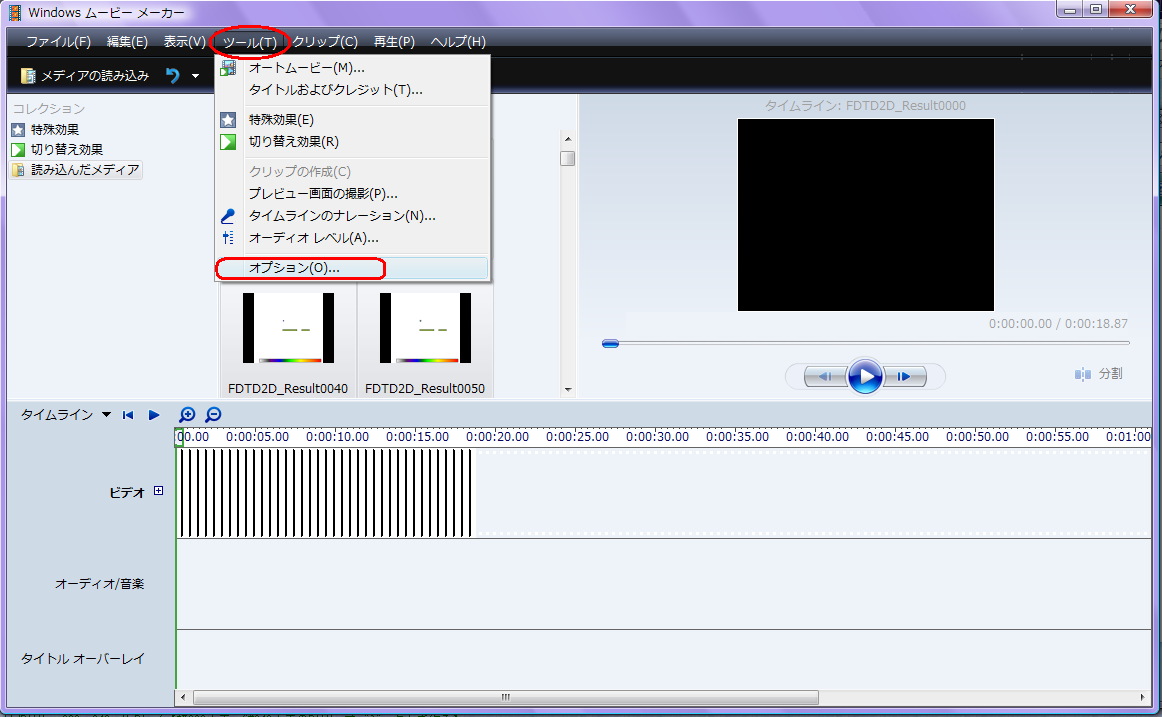Open the 再生(P) menu
Viewport: 1162px width, 717px height.
tap(394, 42)
